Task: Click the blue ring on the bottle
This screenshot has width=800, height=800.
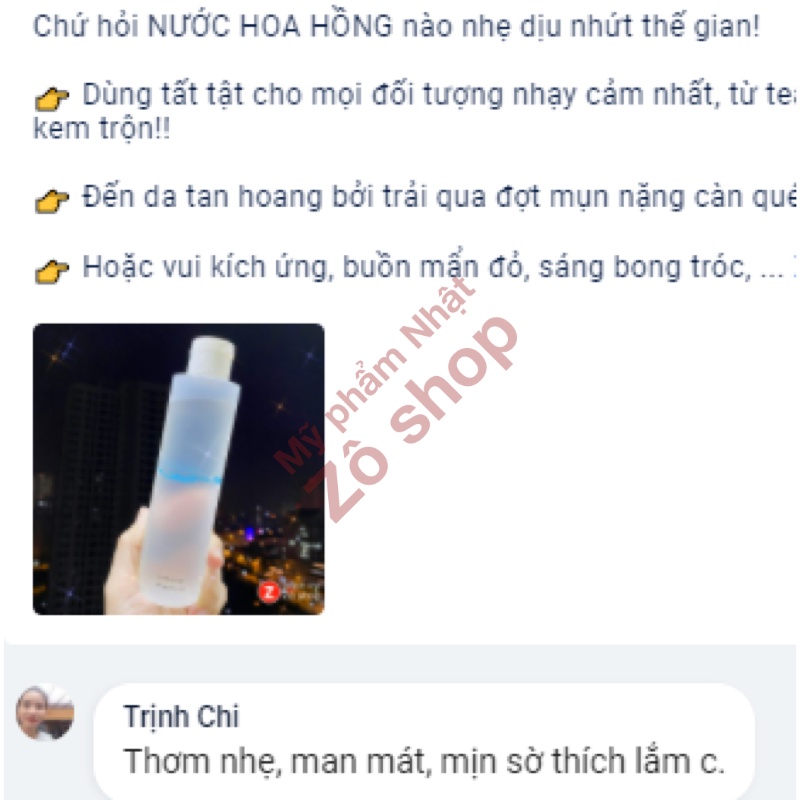Action: [x=190, y=477]
